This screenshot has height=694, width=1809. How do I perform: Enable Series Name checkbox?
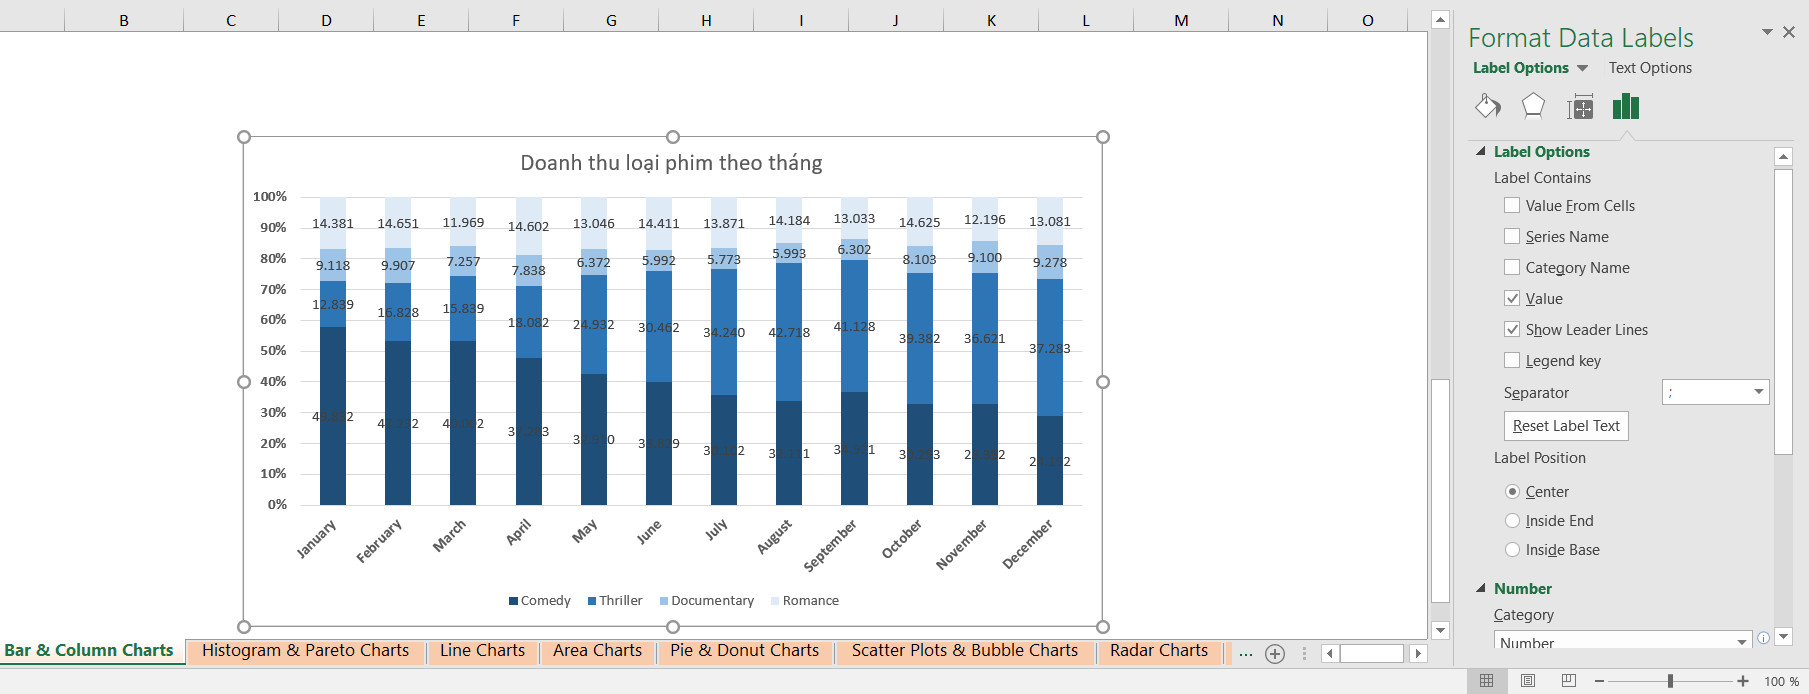1512,236
